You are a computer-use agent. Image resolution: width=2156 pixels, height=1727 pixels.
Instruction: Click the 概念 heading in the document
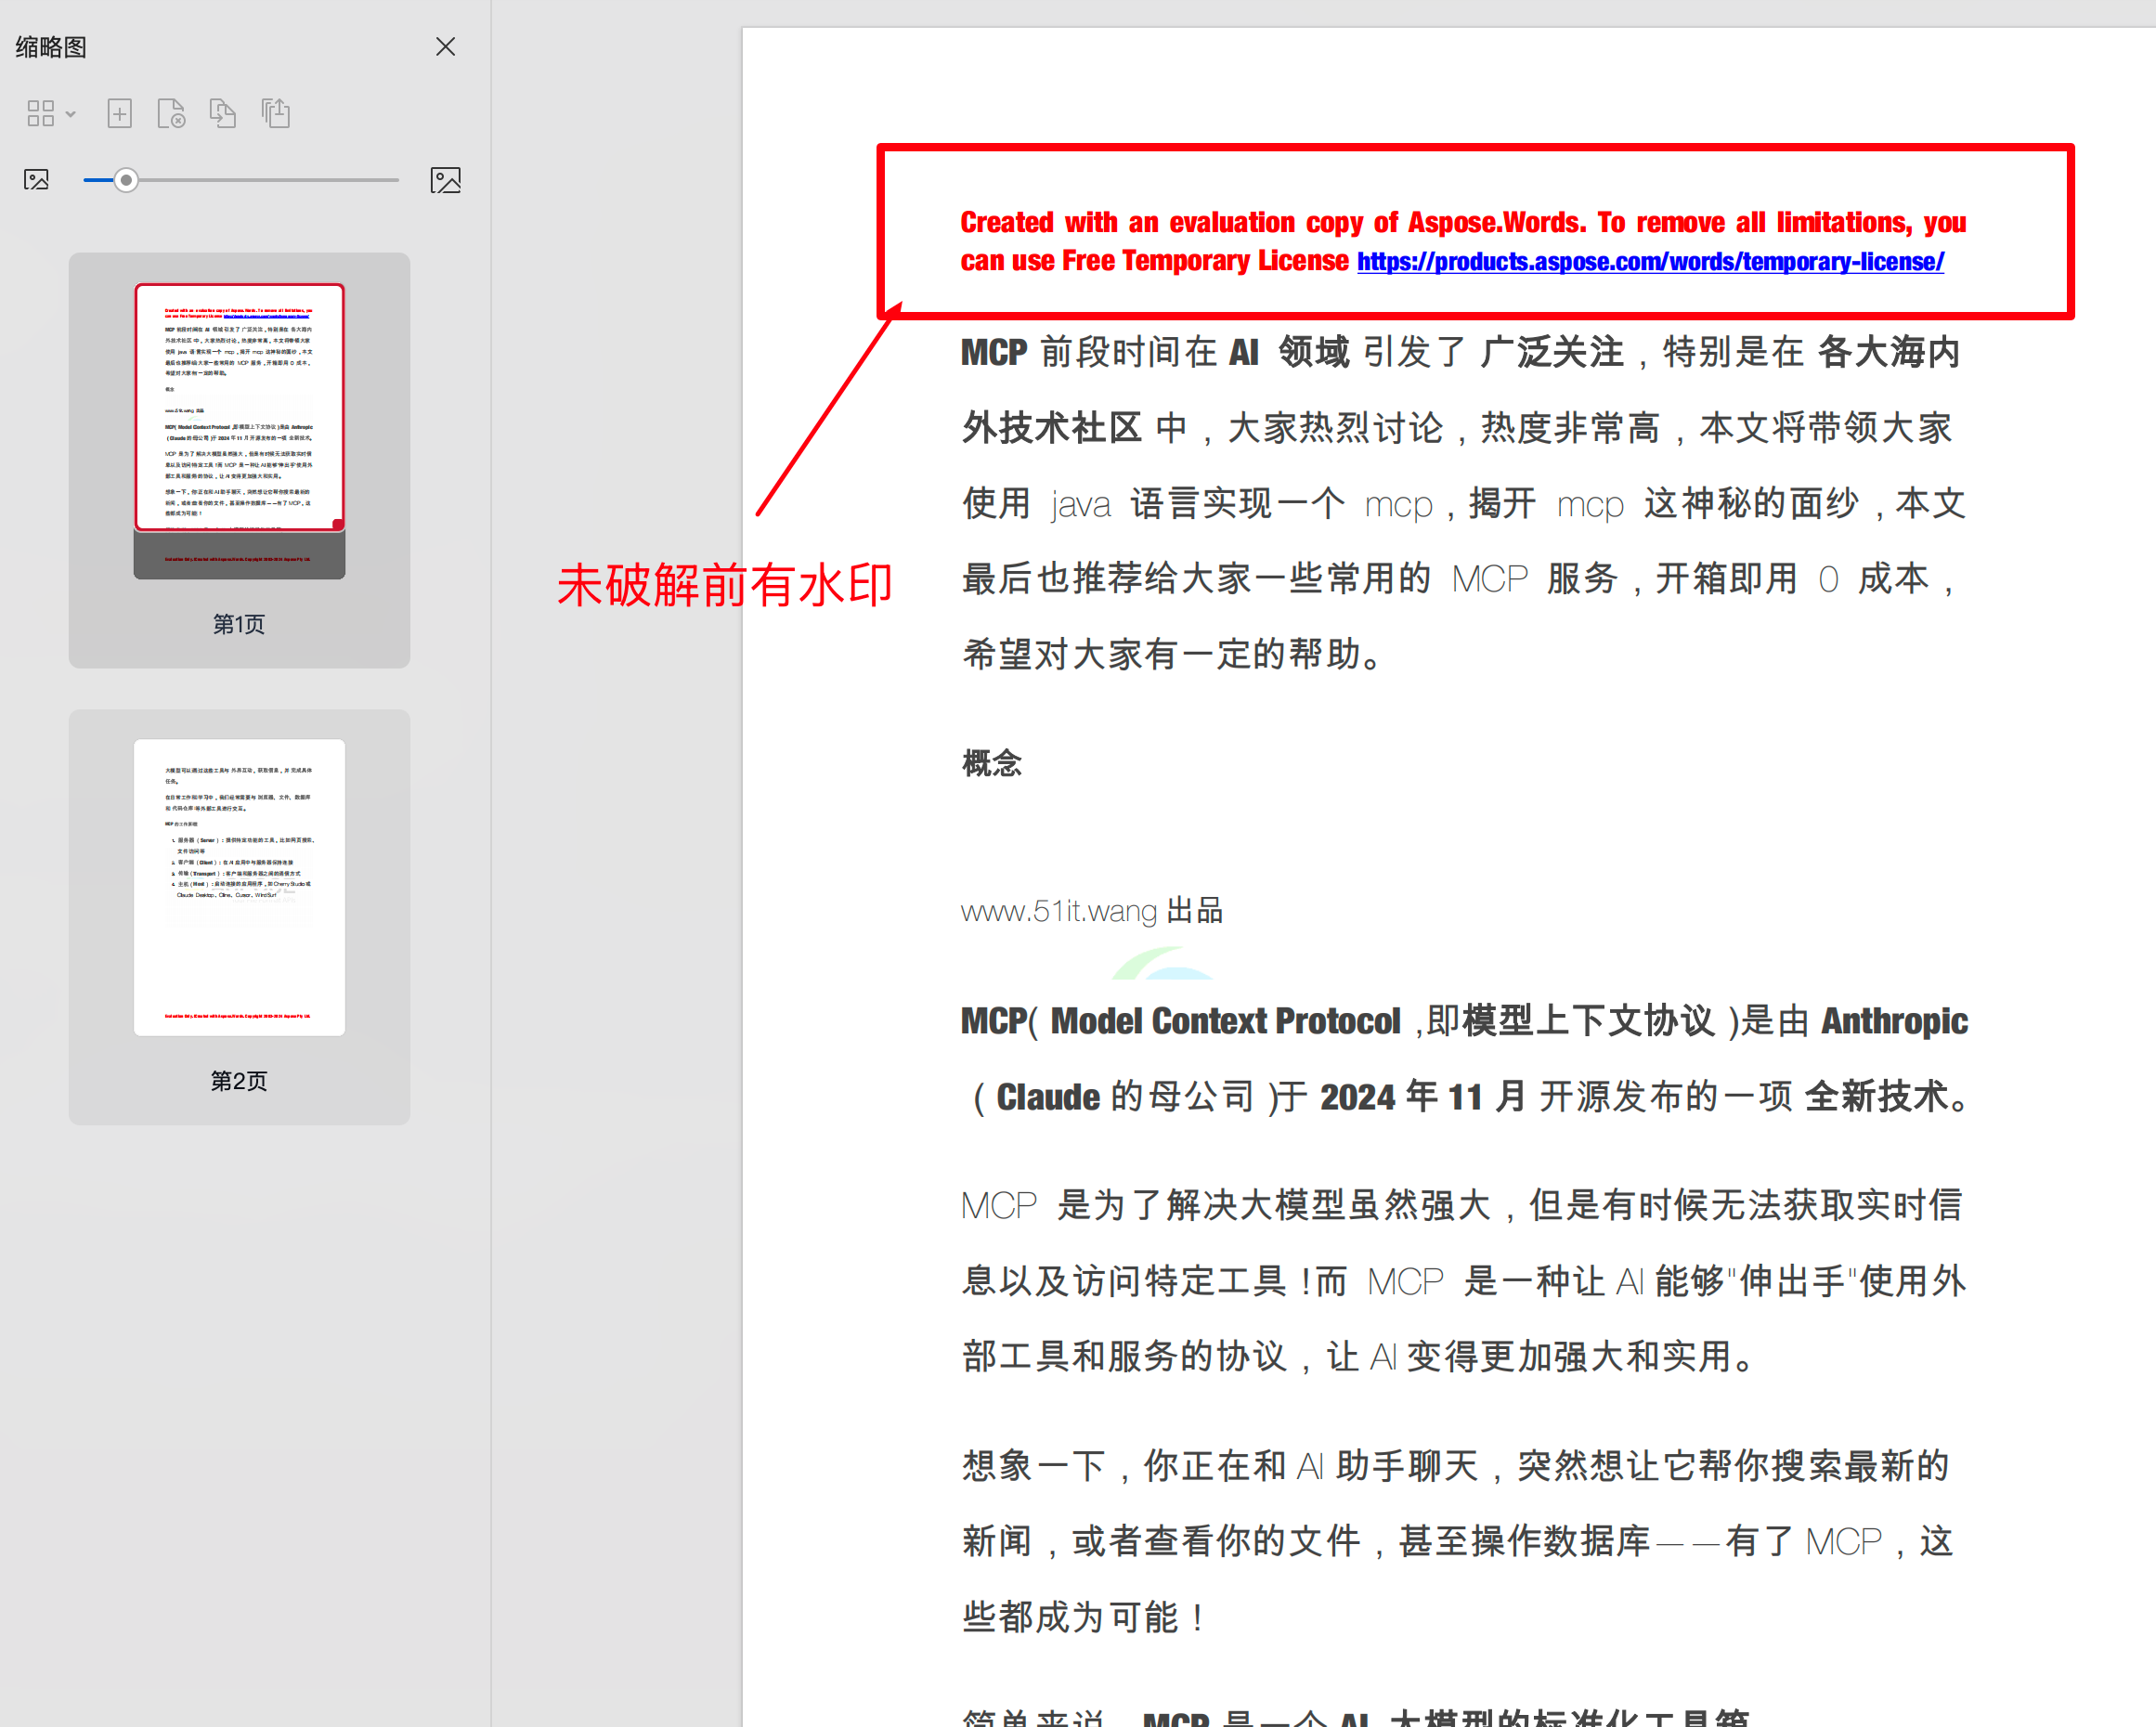click(991, 764)
